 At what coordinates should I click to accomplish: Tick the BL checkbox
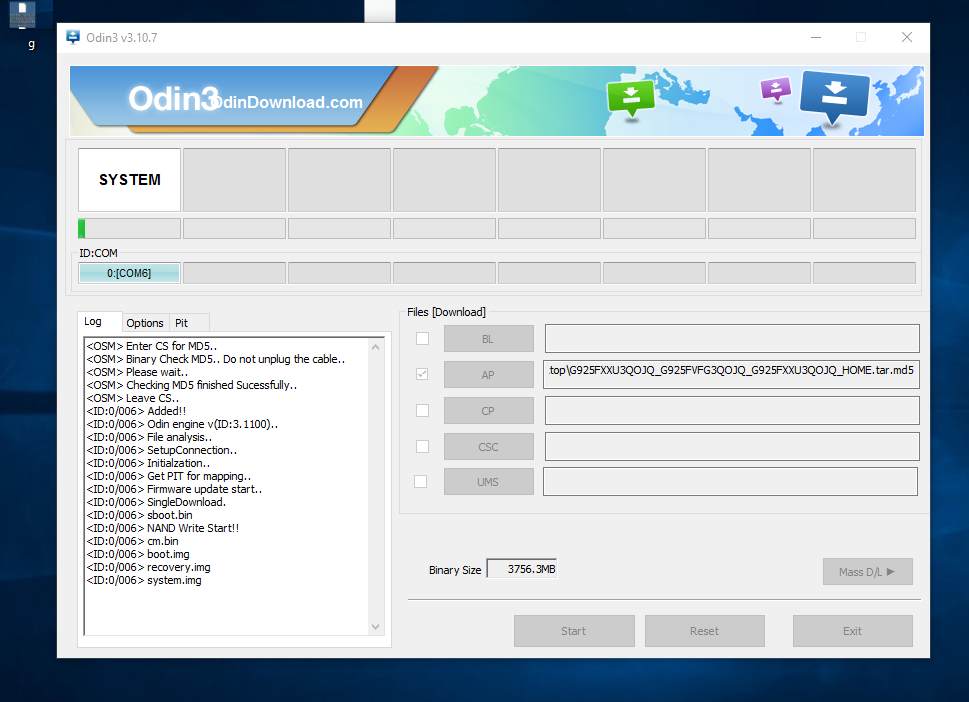click(x=422, y=339)
